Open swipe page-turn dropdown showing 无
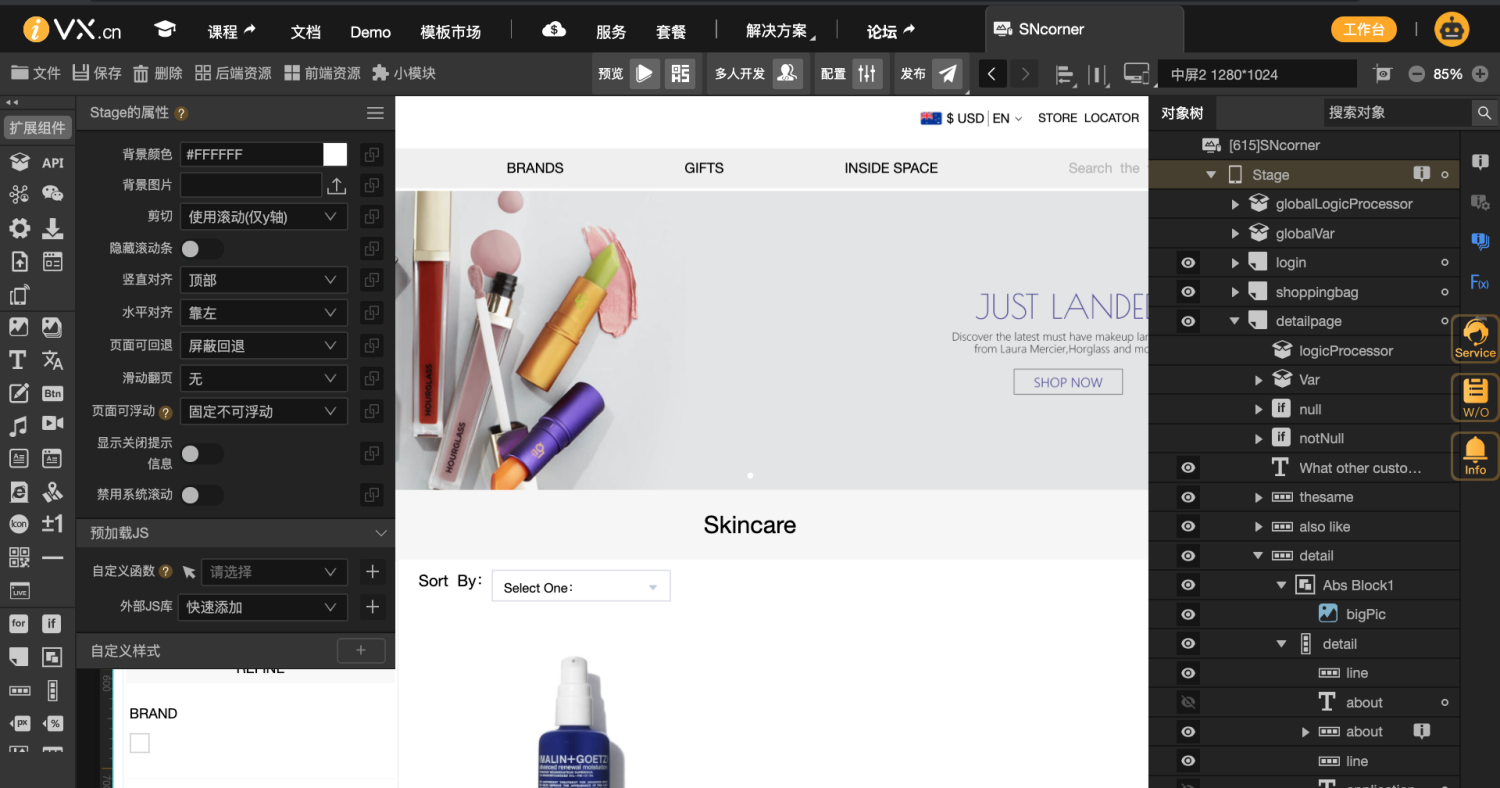1500x788 pixels. click(x=264, y=379)
